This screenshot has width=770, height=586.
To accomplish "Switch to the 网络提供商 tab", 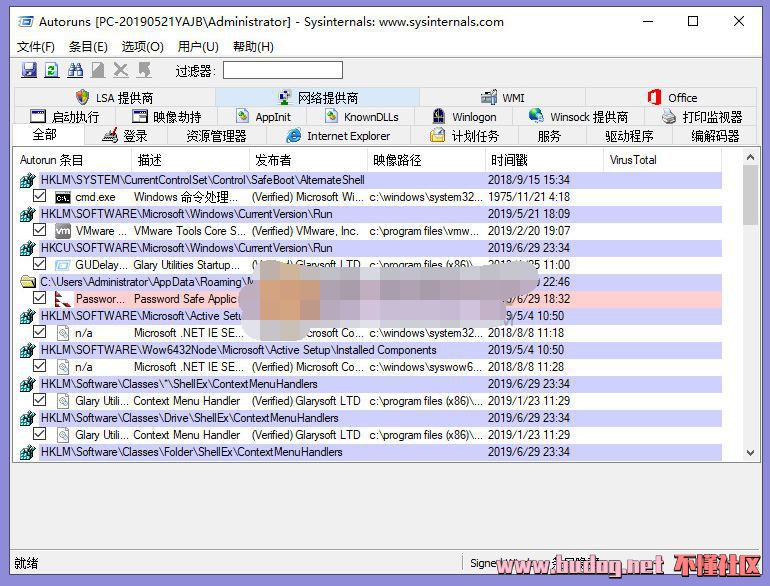I will [x=318, y=98].
